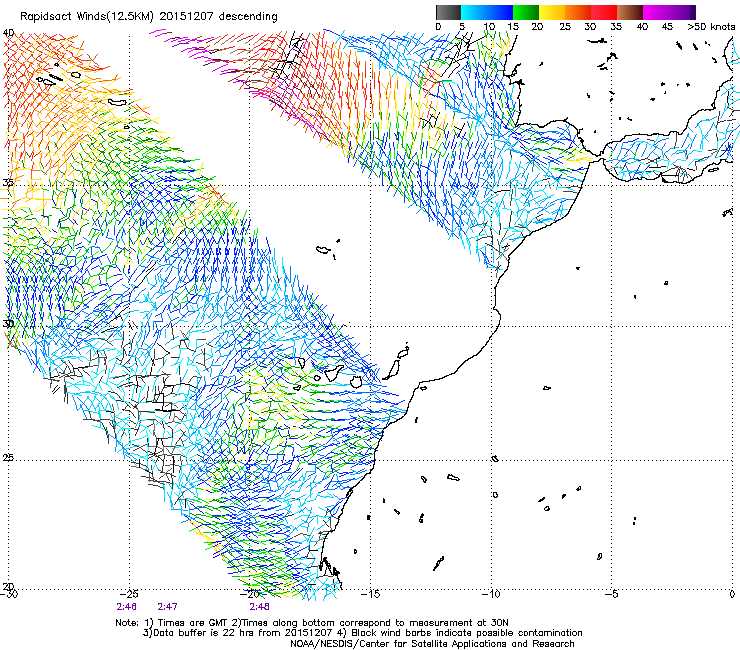Click the purple time label '2:48'
Image resolution: width=740 pixels, height=650 pixels.
pyautogui.click(x=259, y=607)
